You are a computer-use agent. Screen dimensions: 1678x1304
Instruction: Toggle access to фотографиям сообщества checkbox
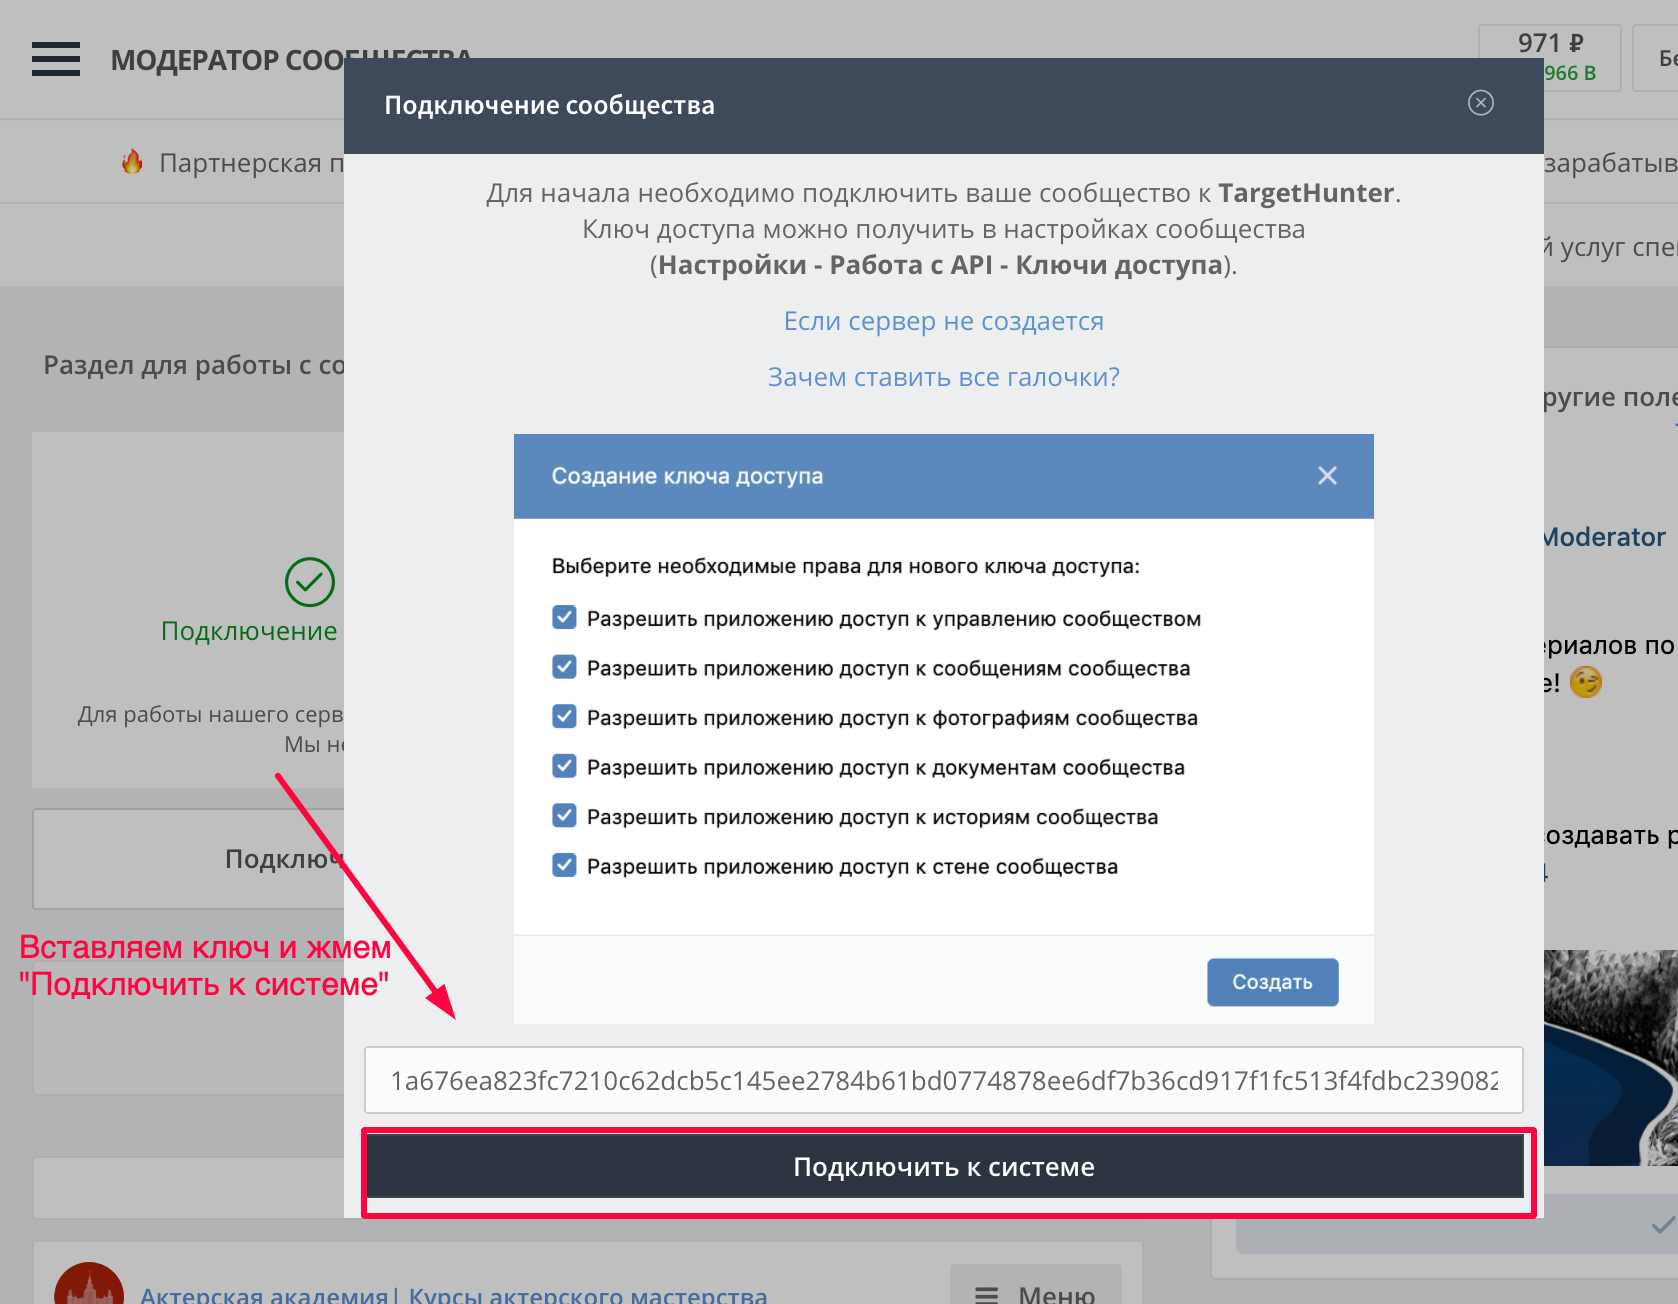point(564,716)
